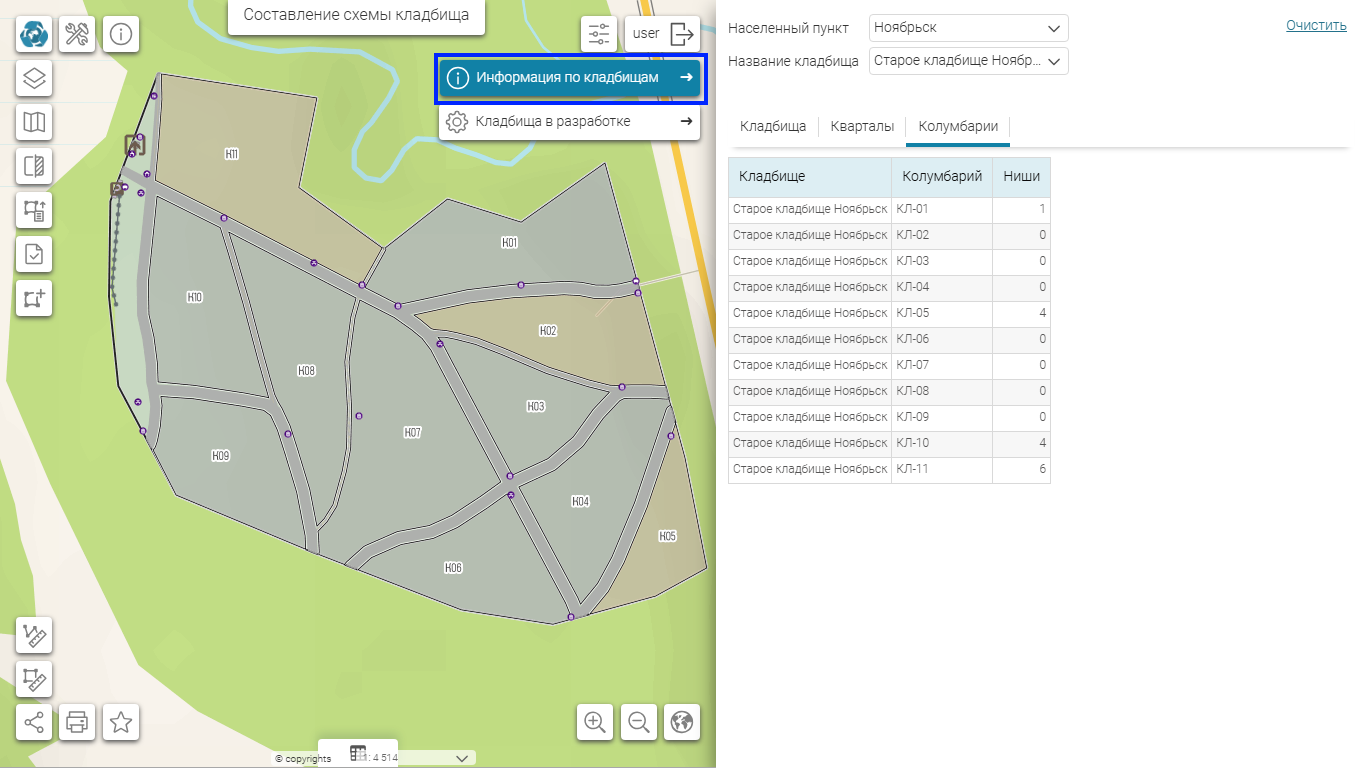Toggle the map swipe compare tool
The height and width of the screenshot is (768, 1366).
(34, 166)
